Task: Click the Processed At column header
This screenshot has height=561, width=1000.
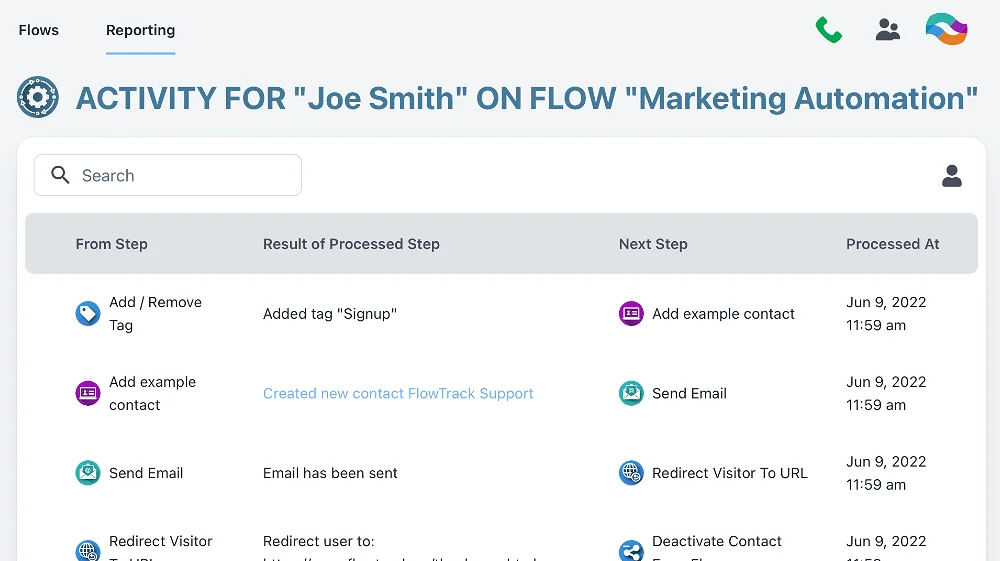Action: pyautogui.click(x=892, y=244)
